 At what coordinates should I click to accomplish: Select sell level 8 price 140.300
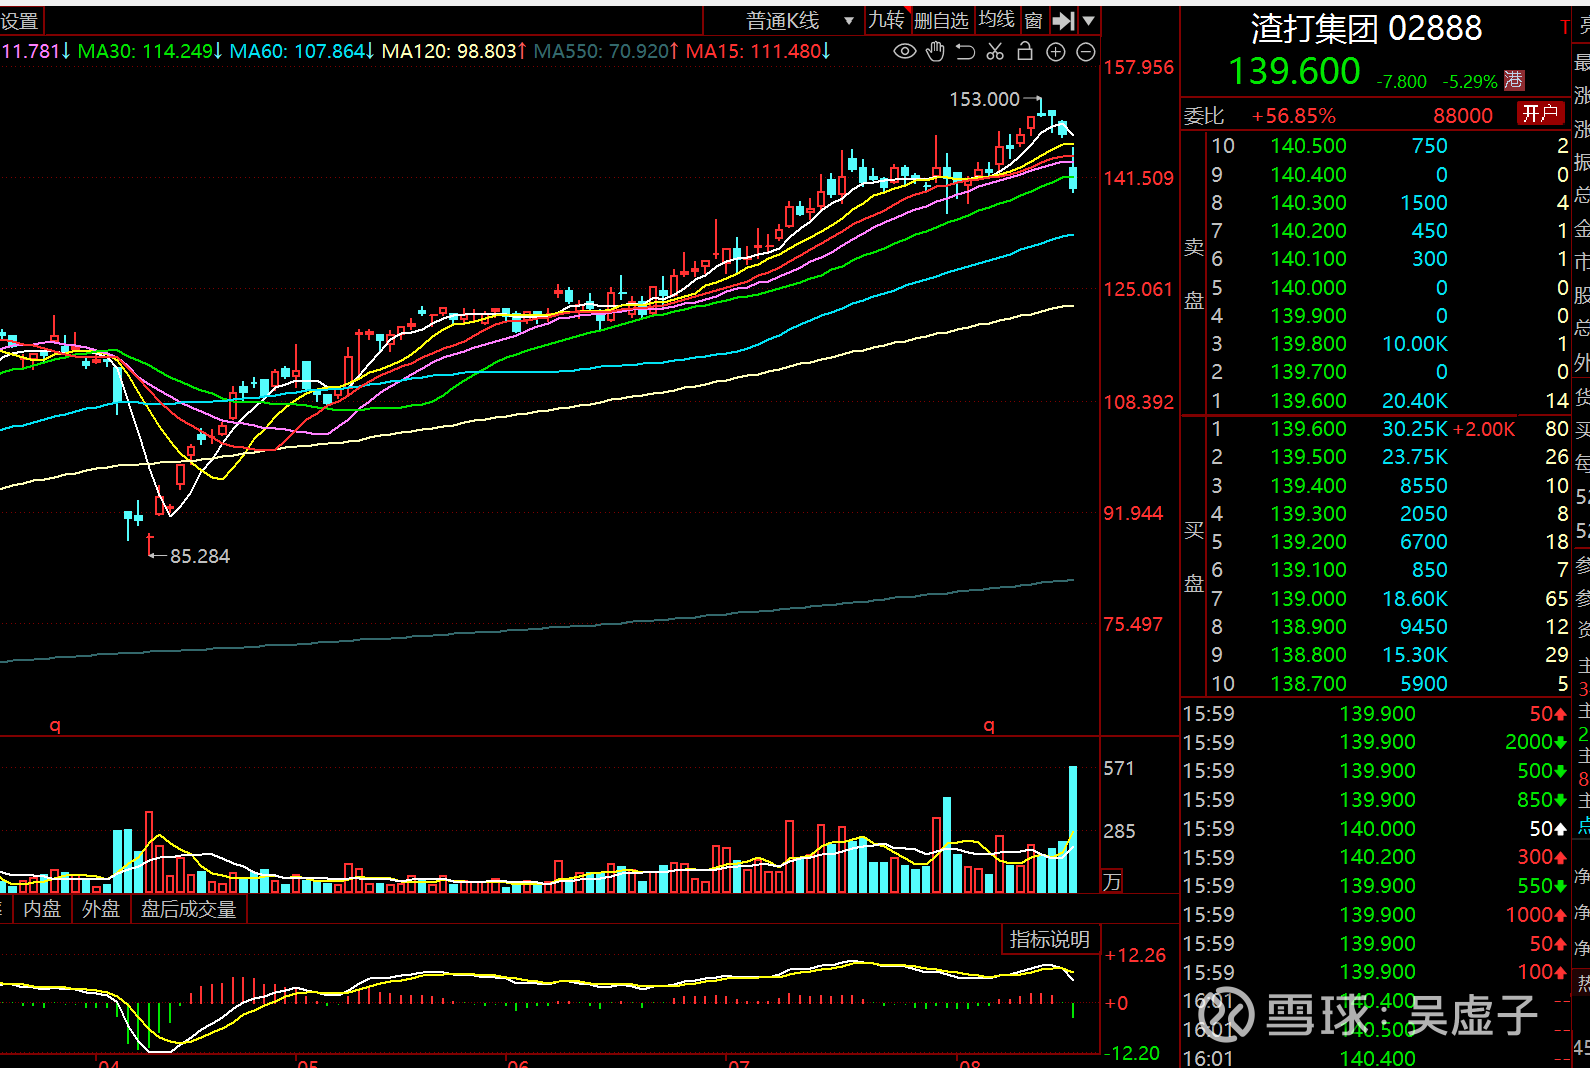pos(1308,203)
